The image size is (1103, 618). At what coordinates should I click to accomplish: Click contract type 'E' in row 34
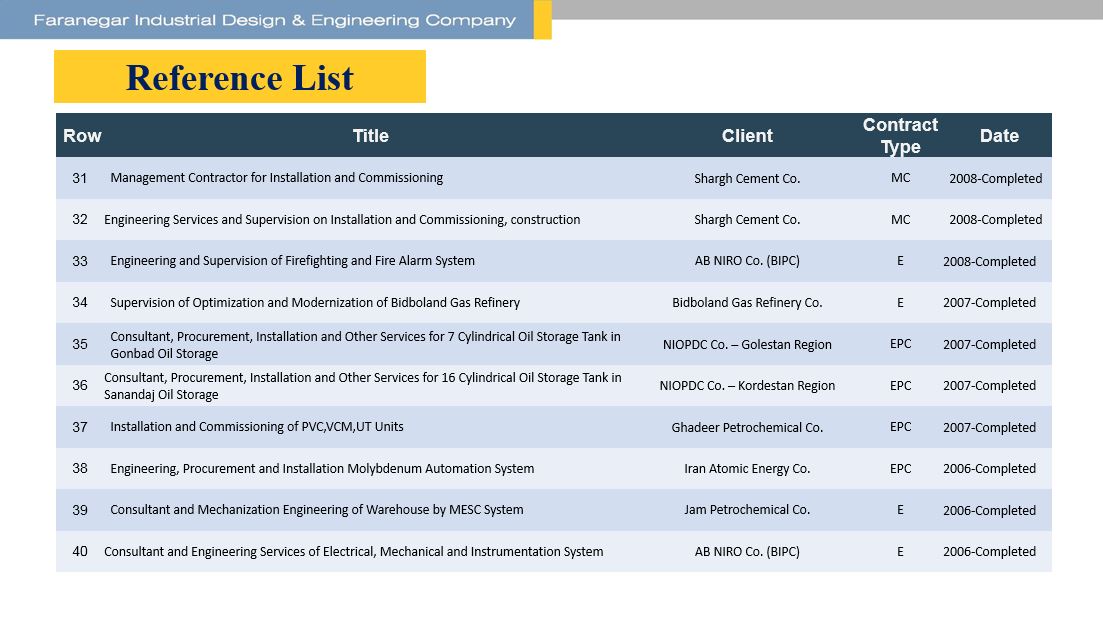click(x=900, y=302)
